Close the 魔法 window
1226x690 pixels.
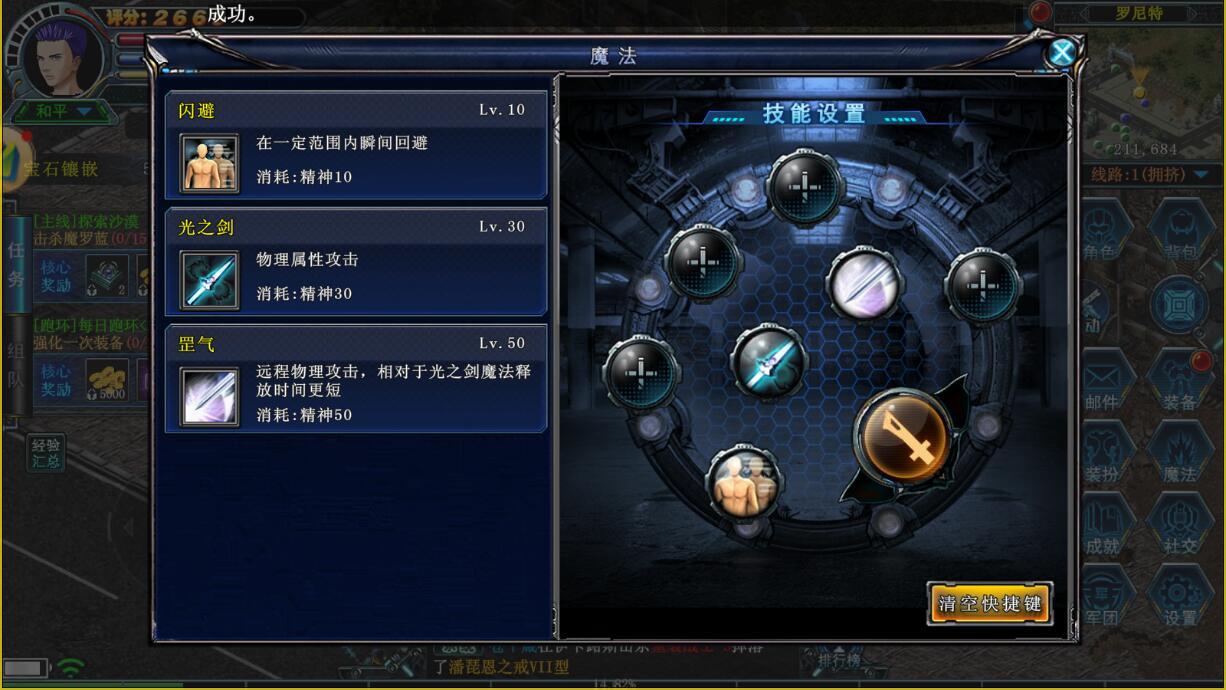click(1062, 52)
